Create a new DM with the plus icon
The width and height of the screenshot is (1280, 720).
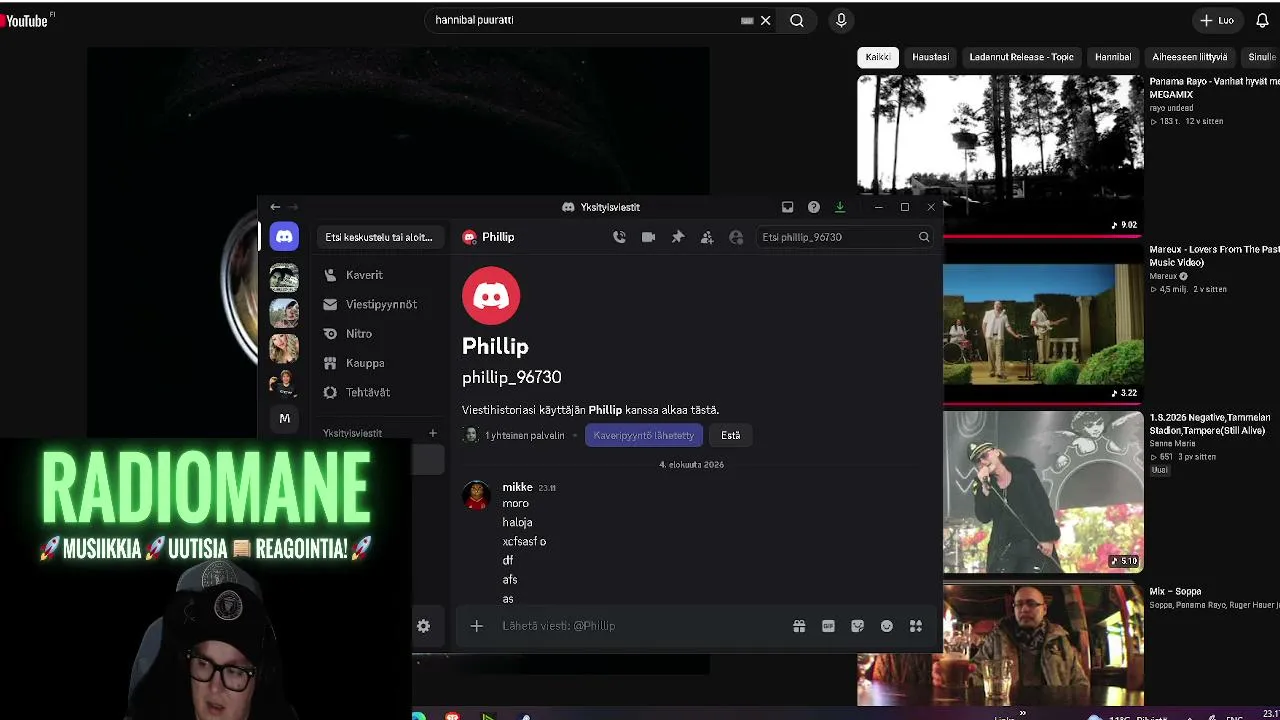[x=433, y=433]
